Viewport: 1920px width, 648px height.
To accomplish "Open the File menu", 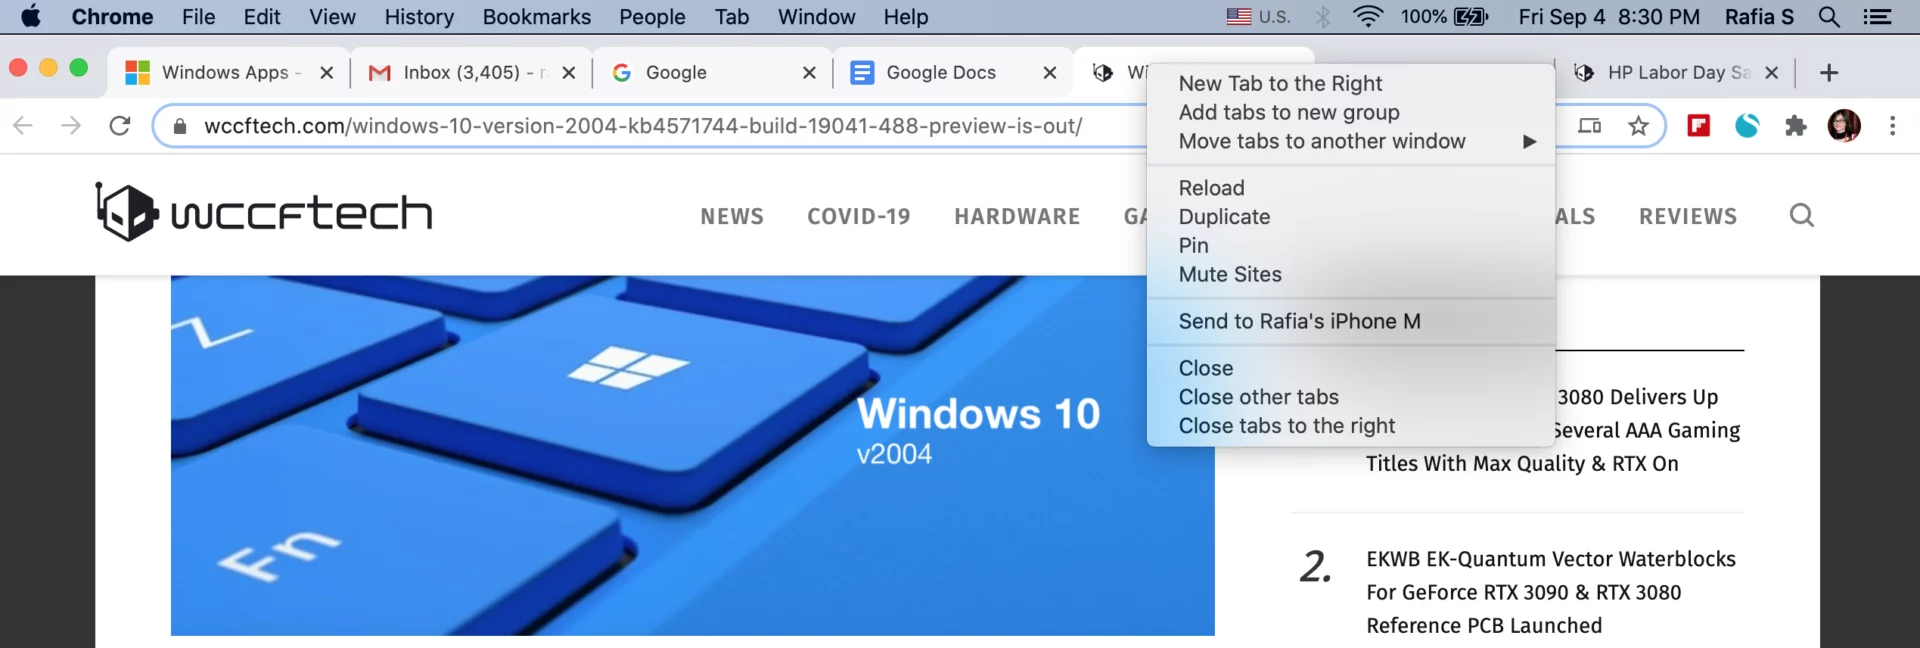I will 198,17.
